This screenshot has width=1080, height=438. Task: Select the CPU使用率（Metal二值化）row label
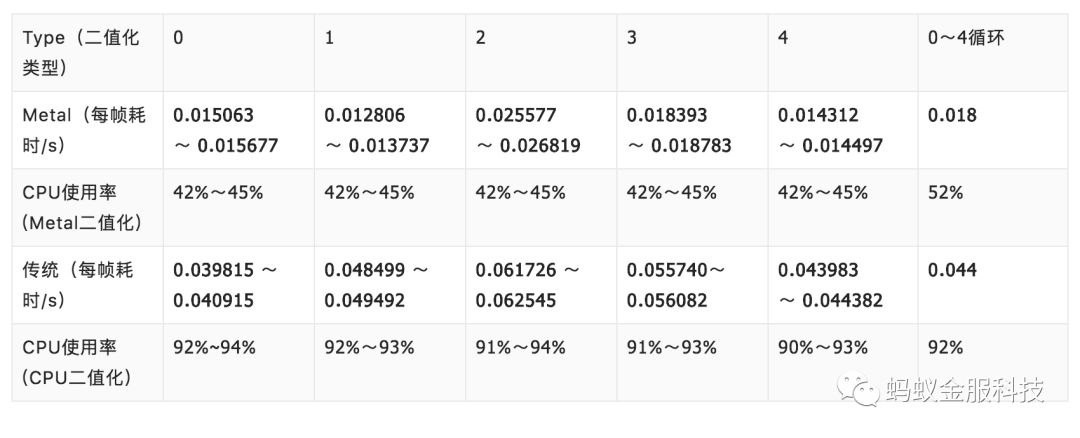coord(84,208)
